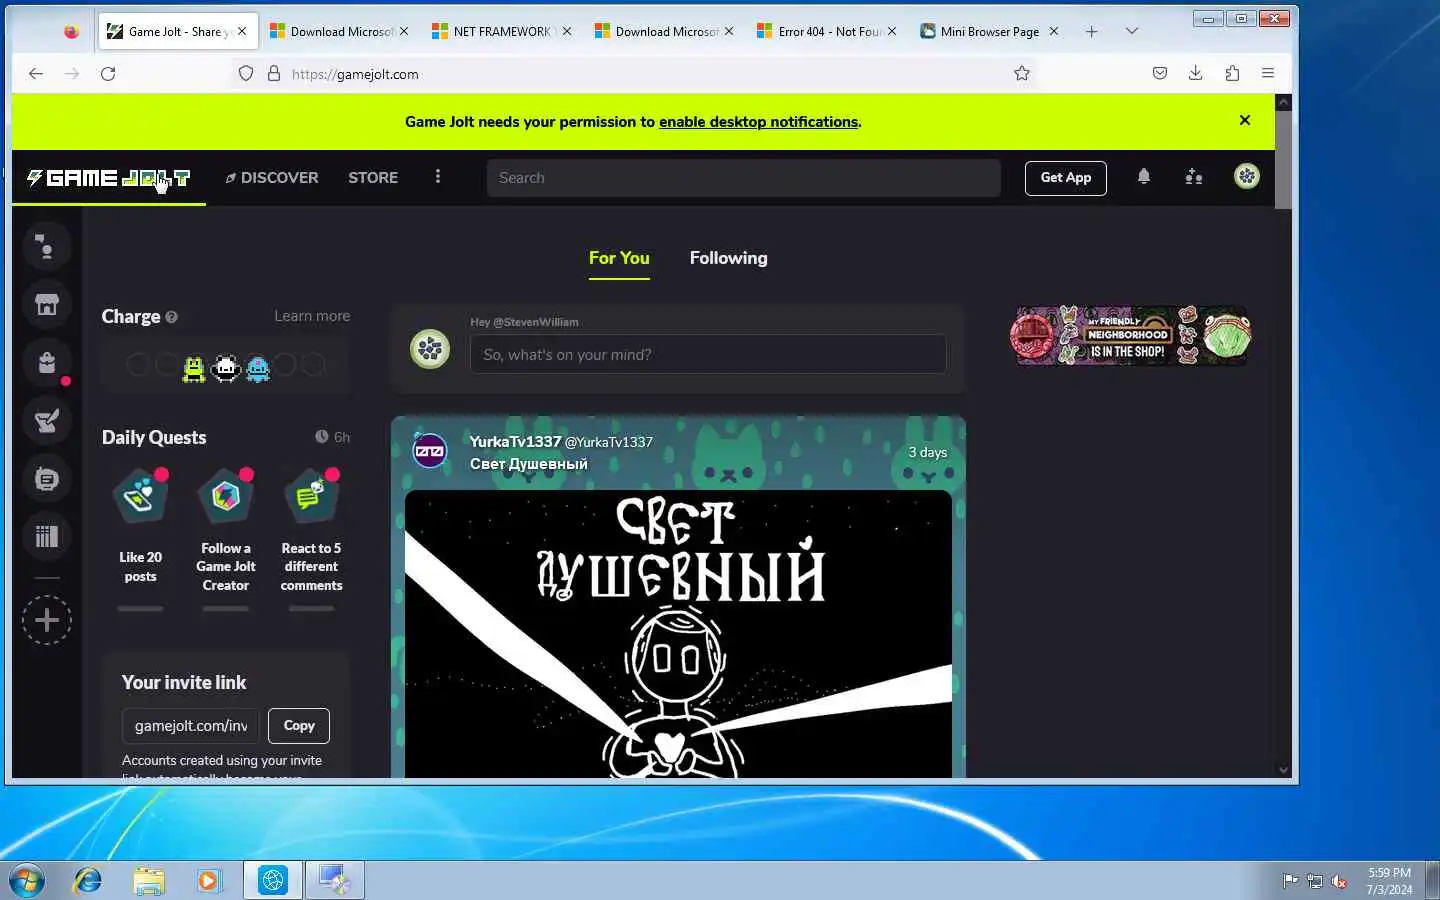
Task: Open the Firefox hamburger menu
Action: [x=1268, y=73]
